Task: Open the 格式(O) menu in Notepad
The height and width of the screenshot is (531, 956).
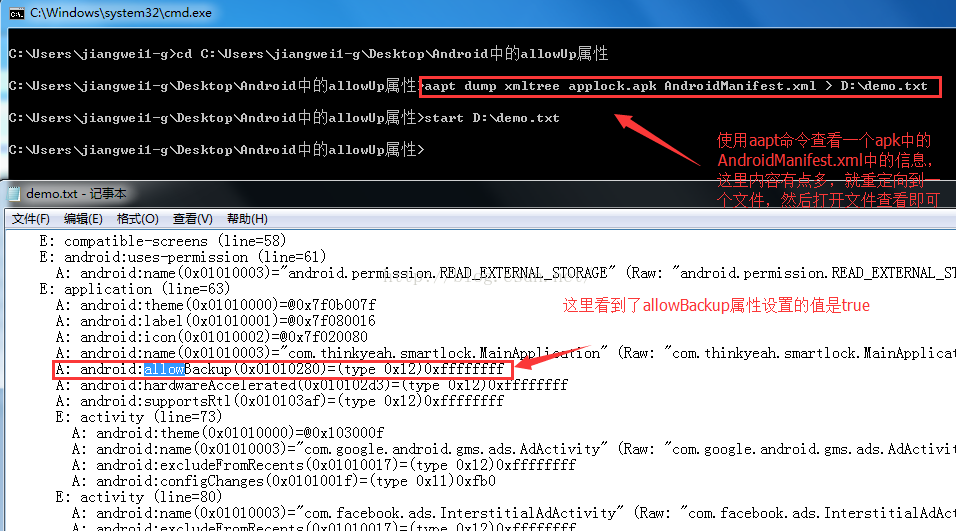Action: pos(137,219)
